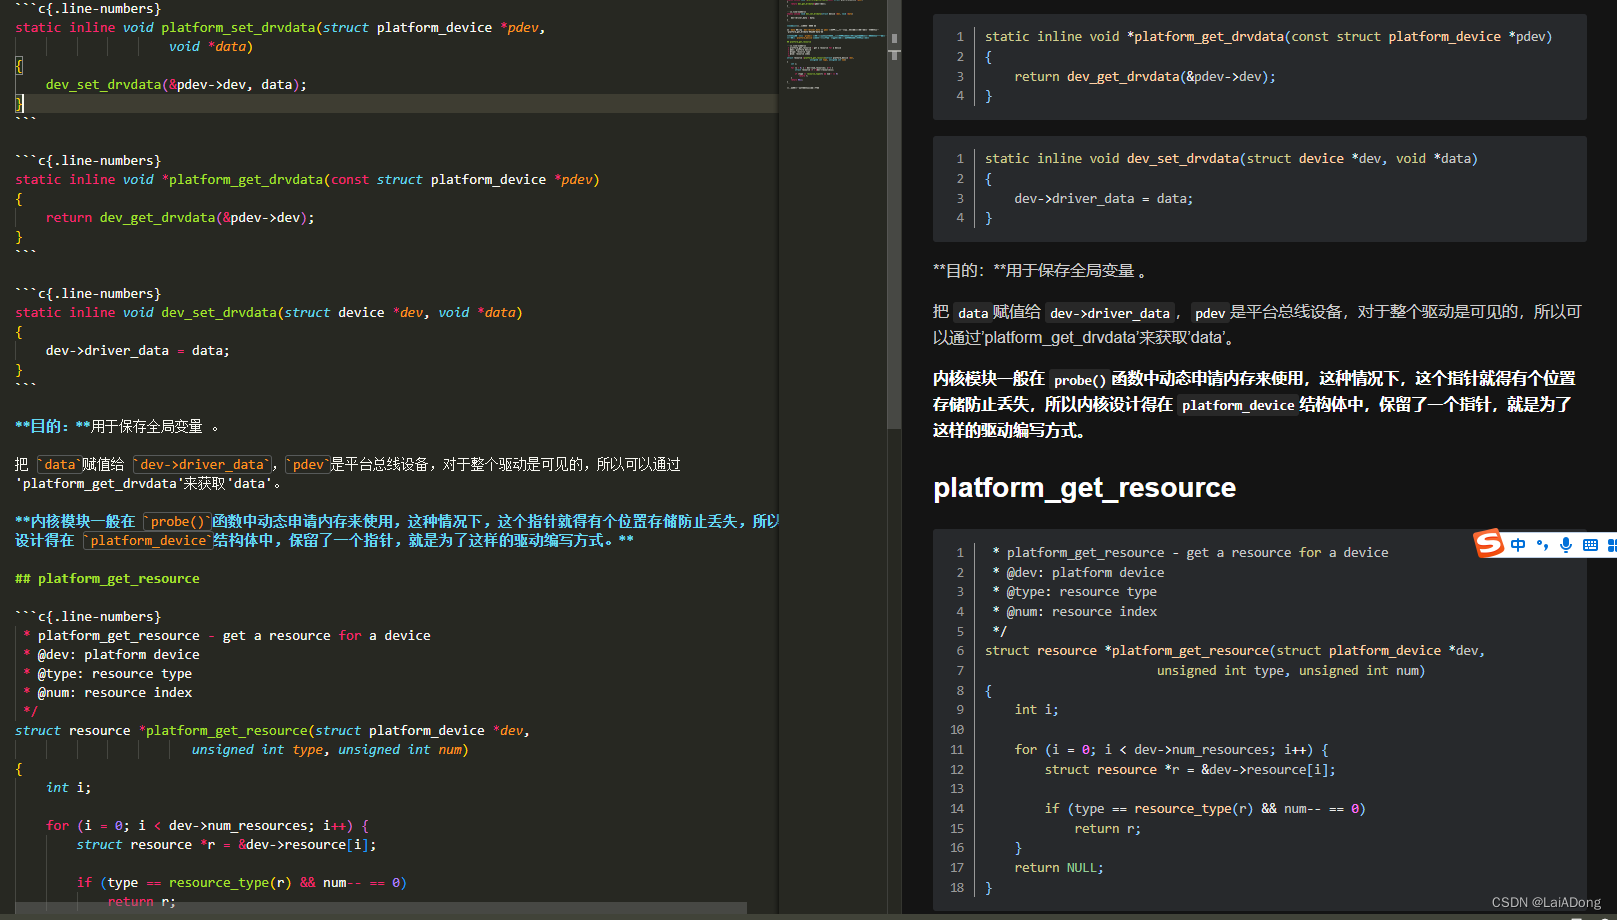Click preview line 'return NULL;'
1617x920 pixels.
point(1059,868)
